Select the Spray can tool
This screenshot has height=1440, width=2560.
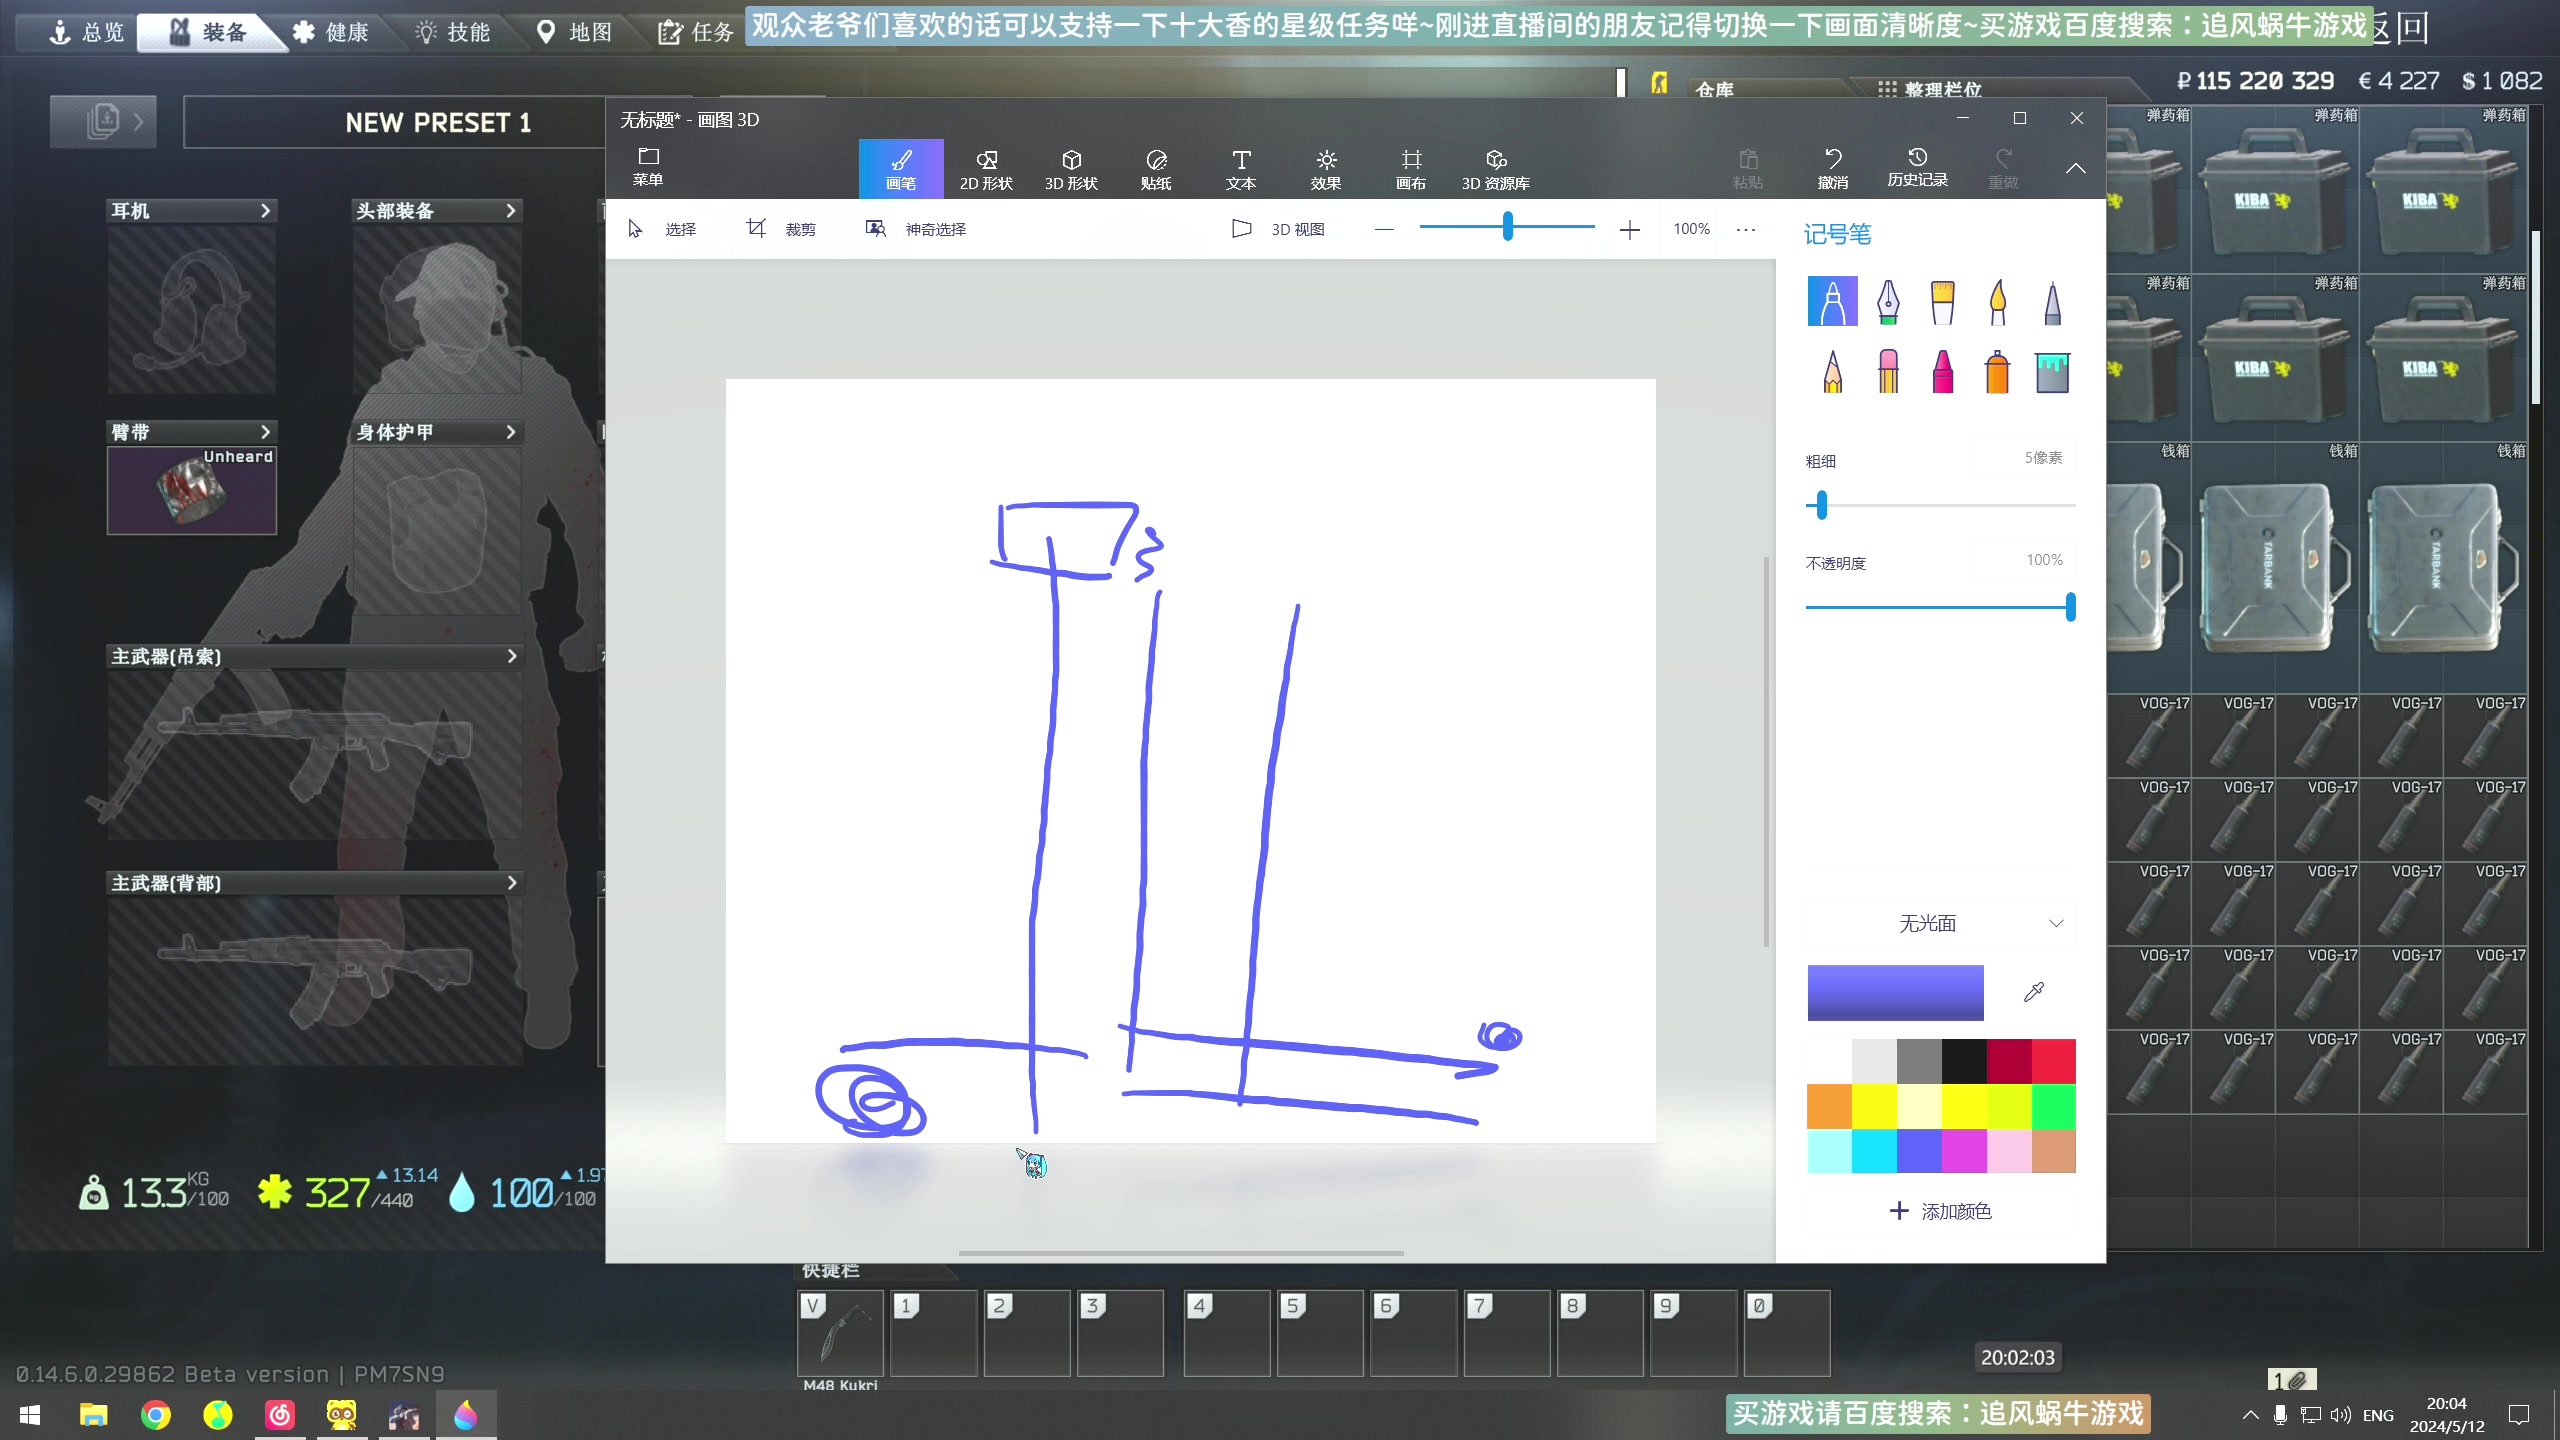pyautogui.click(x=1997, y=371)
